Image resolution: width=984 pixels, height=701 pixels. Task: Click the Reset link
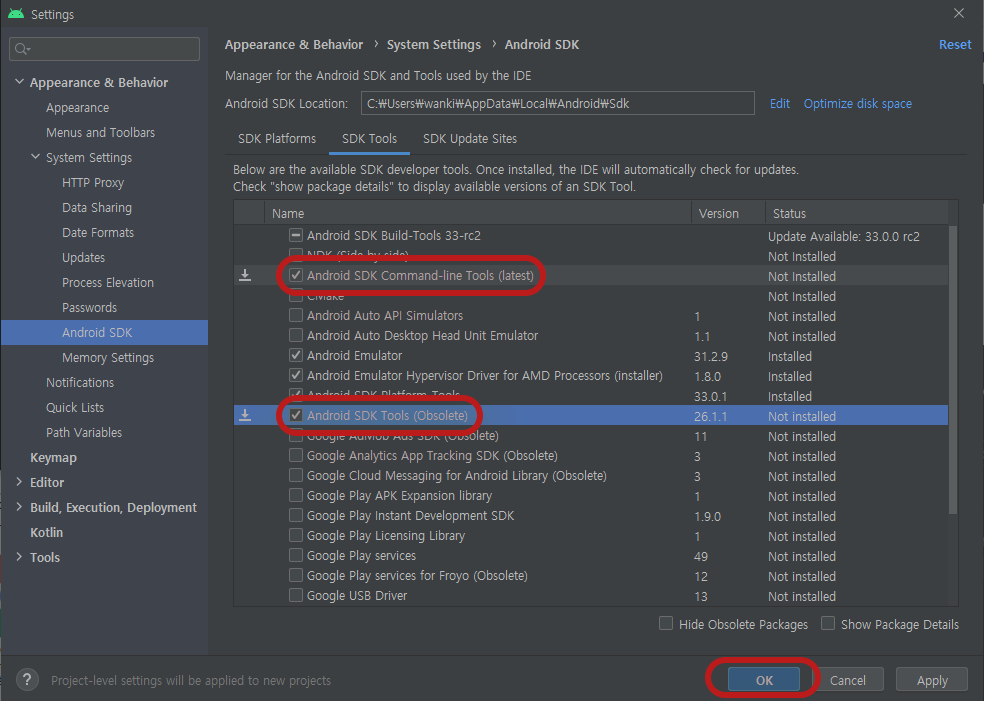pyautogui.click(x=955, y=45)
